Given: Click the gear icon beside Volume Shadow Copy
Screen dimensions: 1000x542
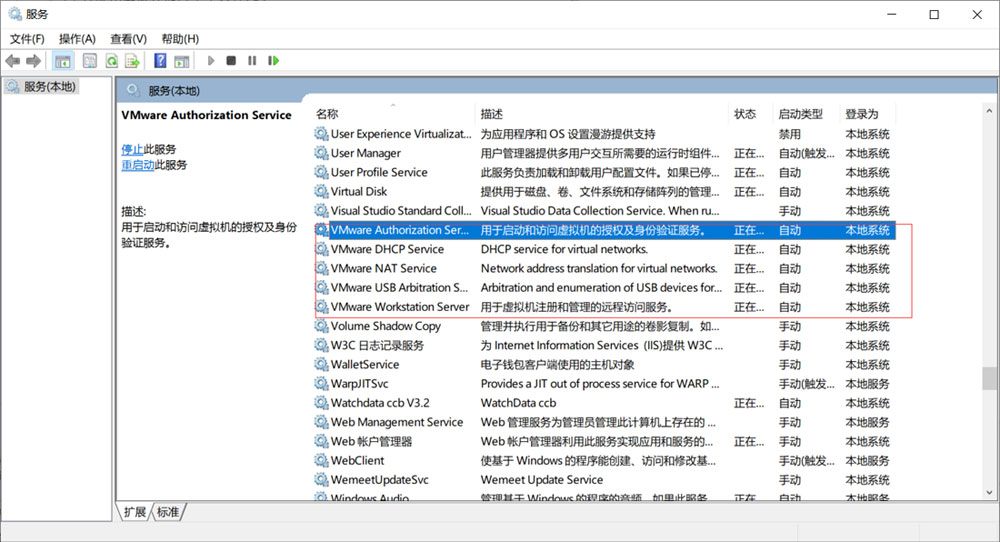Looking at the screenshot, I should (321, 326).
